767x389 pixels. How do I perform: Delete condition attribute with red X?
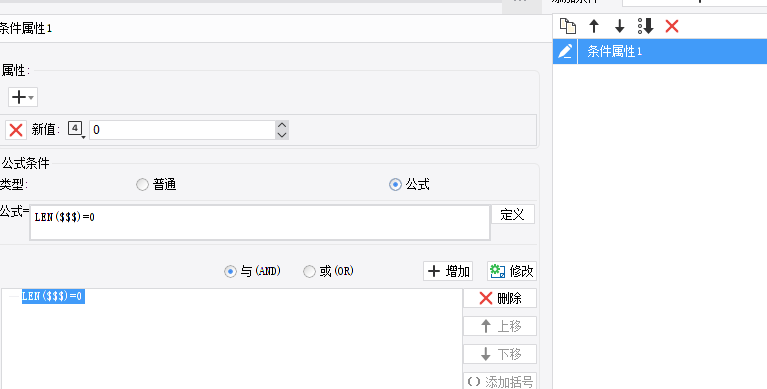[672, 26]
